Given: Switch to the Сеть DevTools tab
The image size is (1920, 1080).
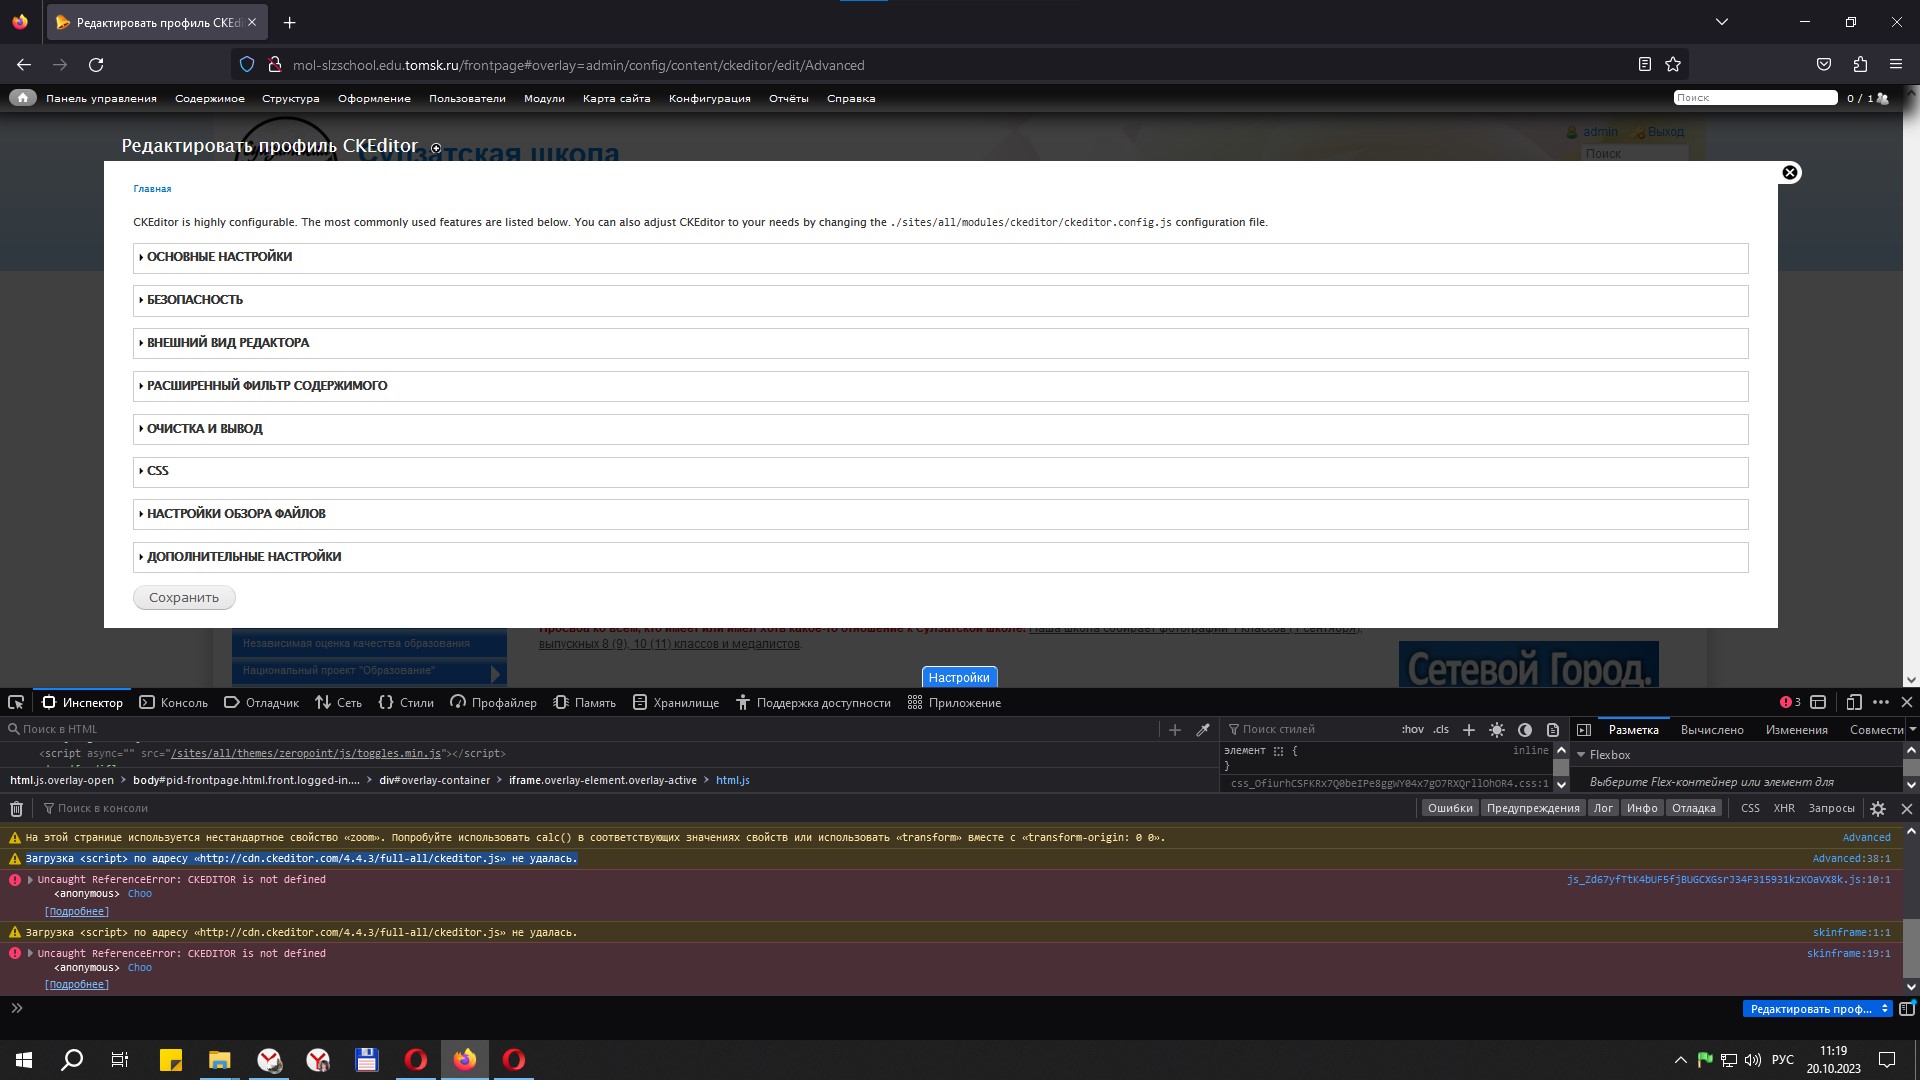Looking at the screenshot, I should (x=339, y=702).
